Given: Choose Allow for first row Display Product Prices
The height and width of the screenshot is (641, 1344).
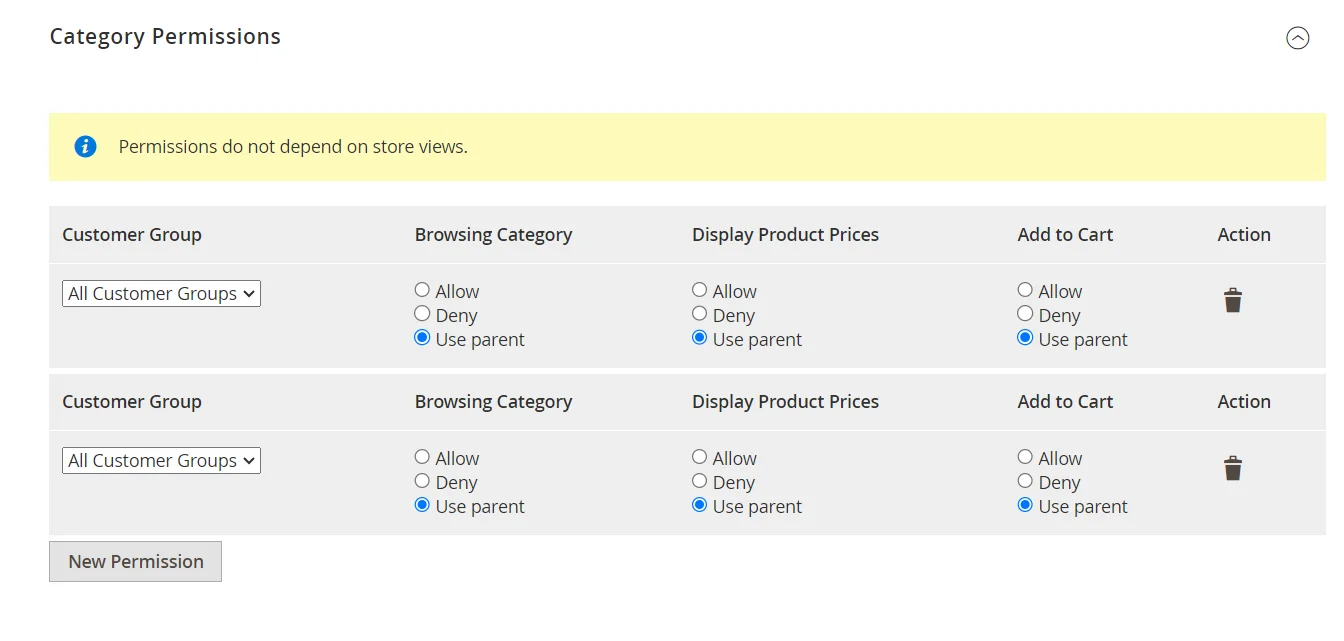Looking at the screenshot, I should point(699,289).
